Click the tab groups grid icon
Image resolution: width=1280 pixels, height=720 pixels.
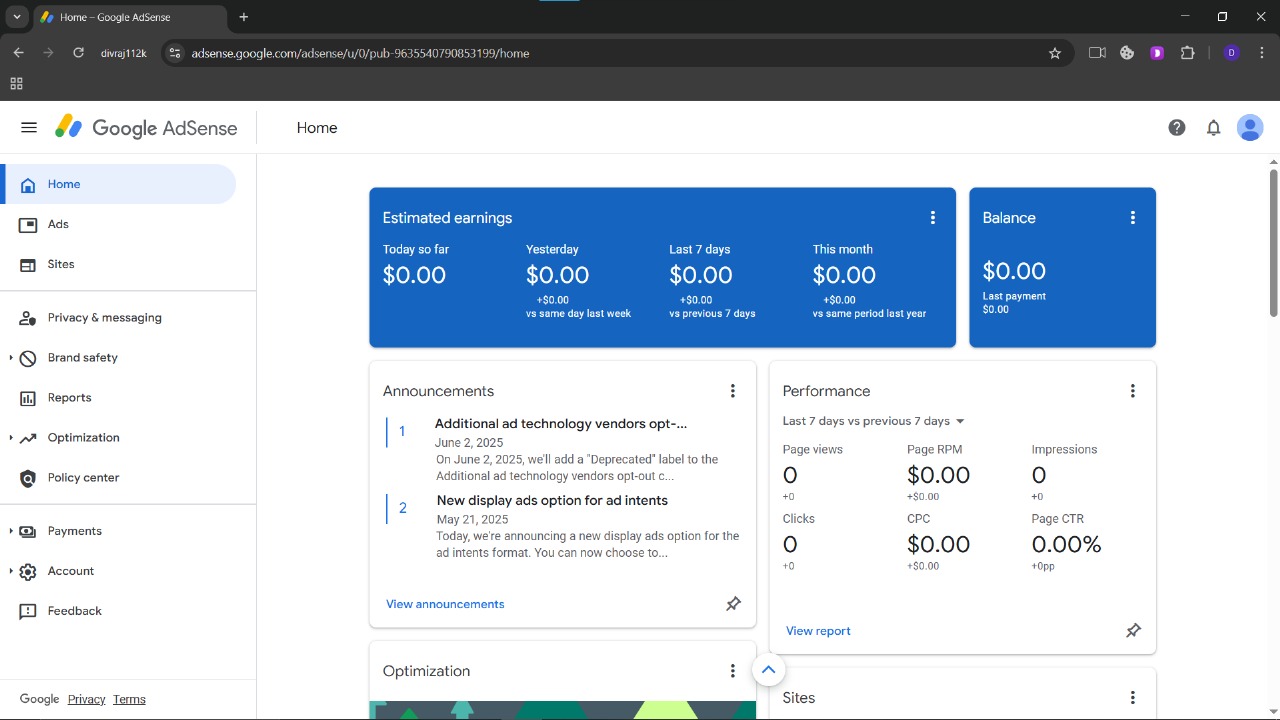16,84
